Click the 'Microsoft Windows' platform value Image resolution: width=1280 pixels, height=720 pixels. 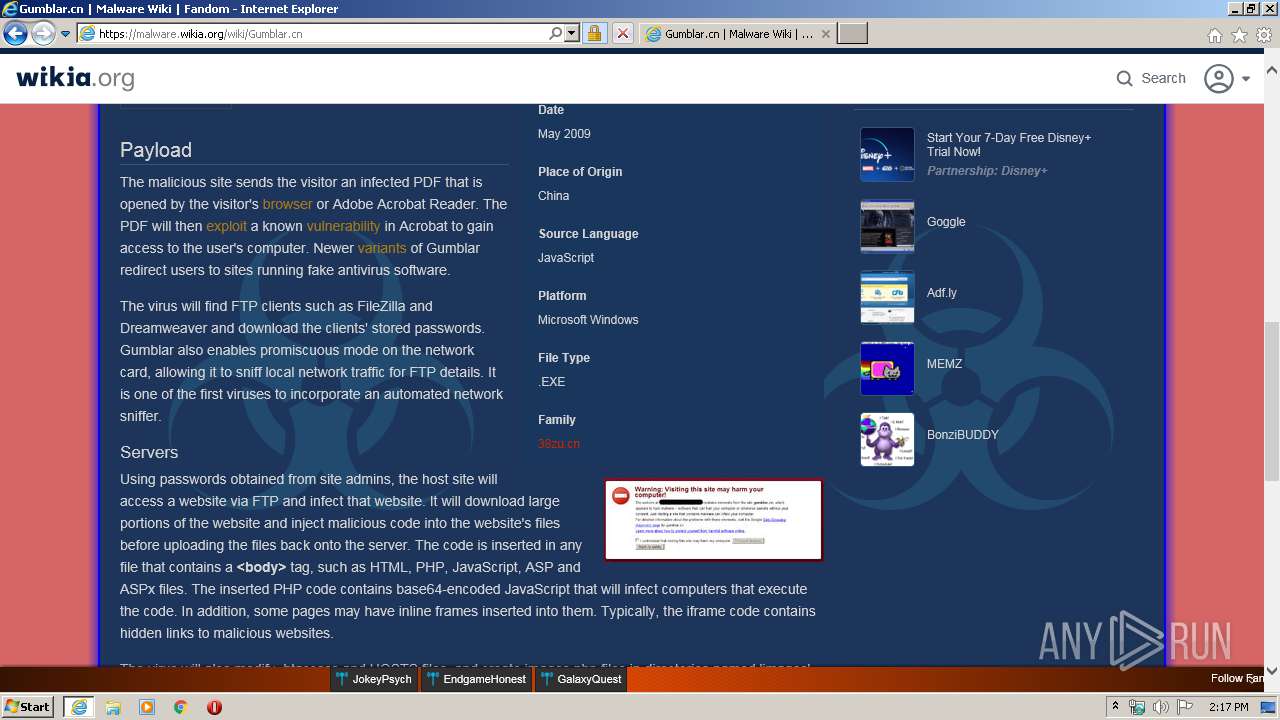point(588,320)
